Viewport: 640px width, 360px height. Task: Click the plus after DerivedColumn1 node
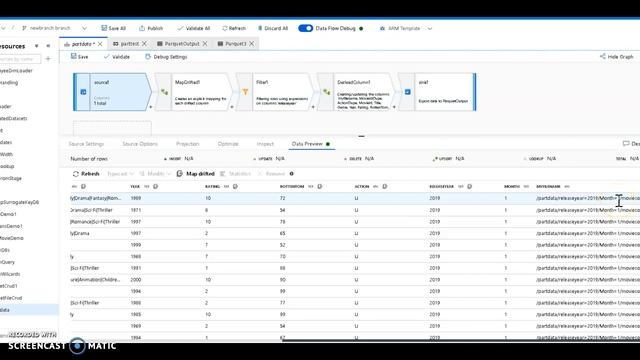[394, 107]
